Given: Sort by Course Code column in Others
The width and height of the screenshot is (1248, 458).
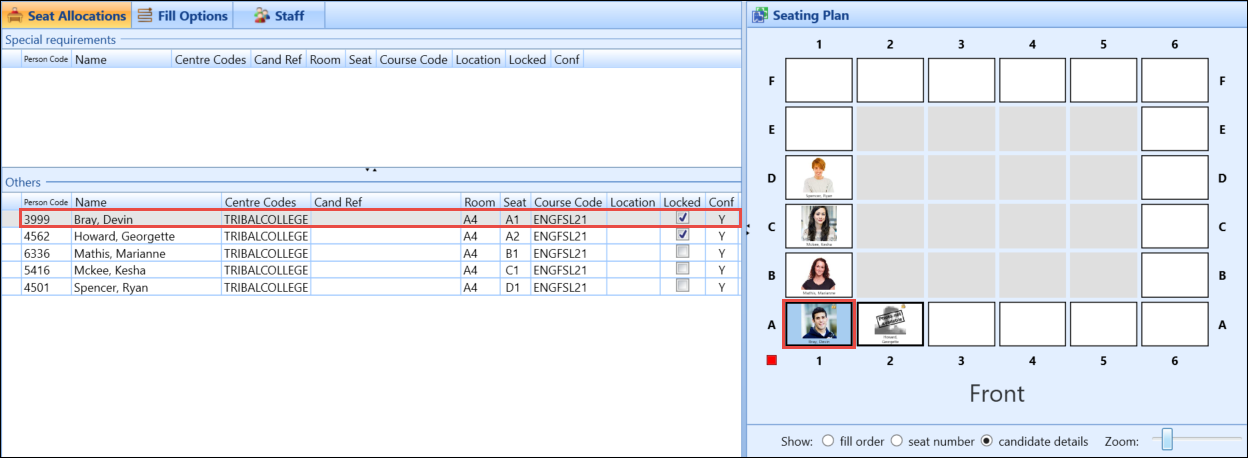Looking at the screenshot, I should tap(567, 202).
